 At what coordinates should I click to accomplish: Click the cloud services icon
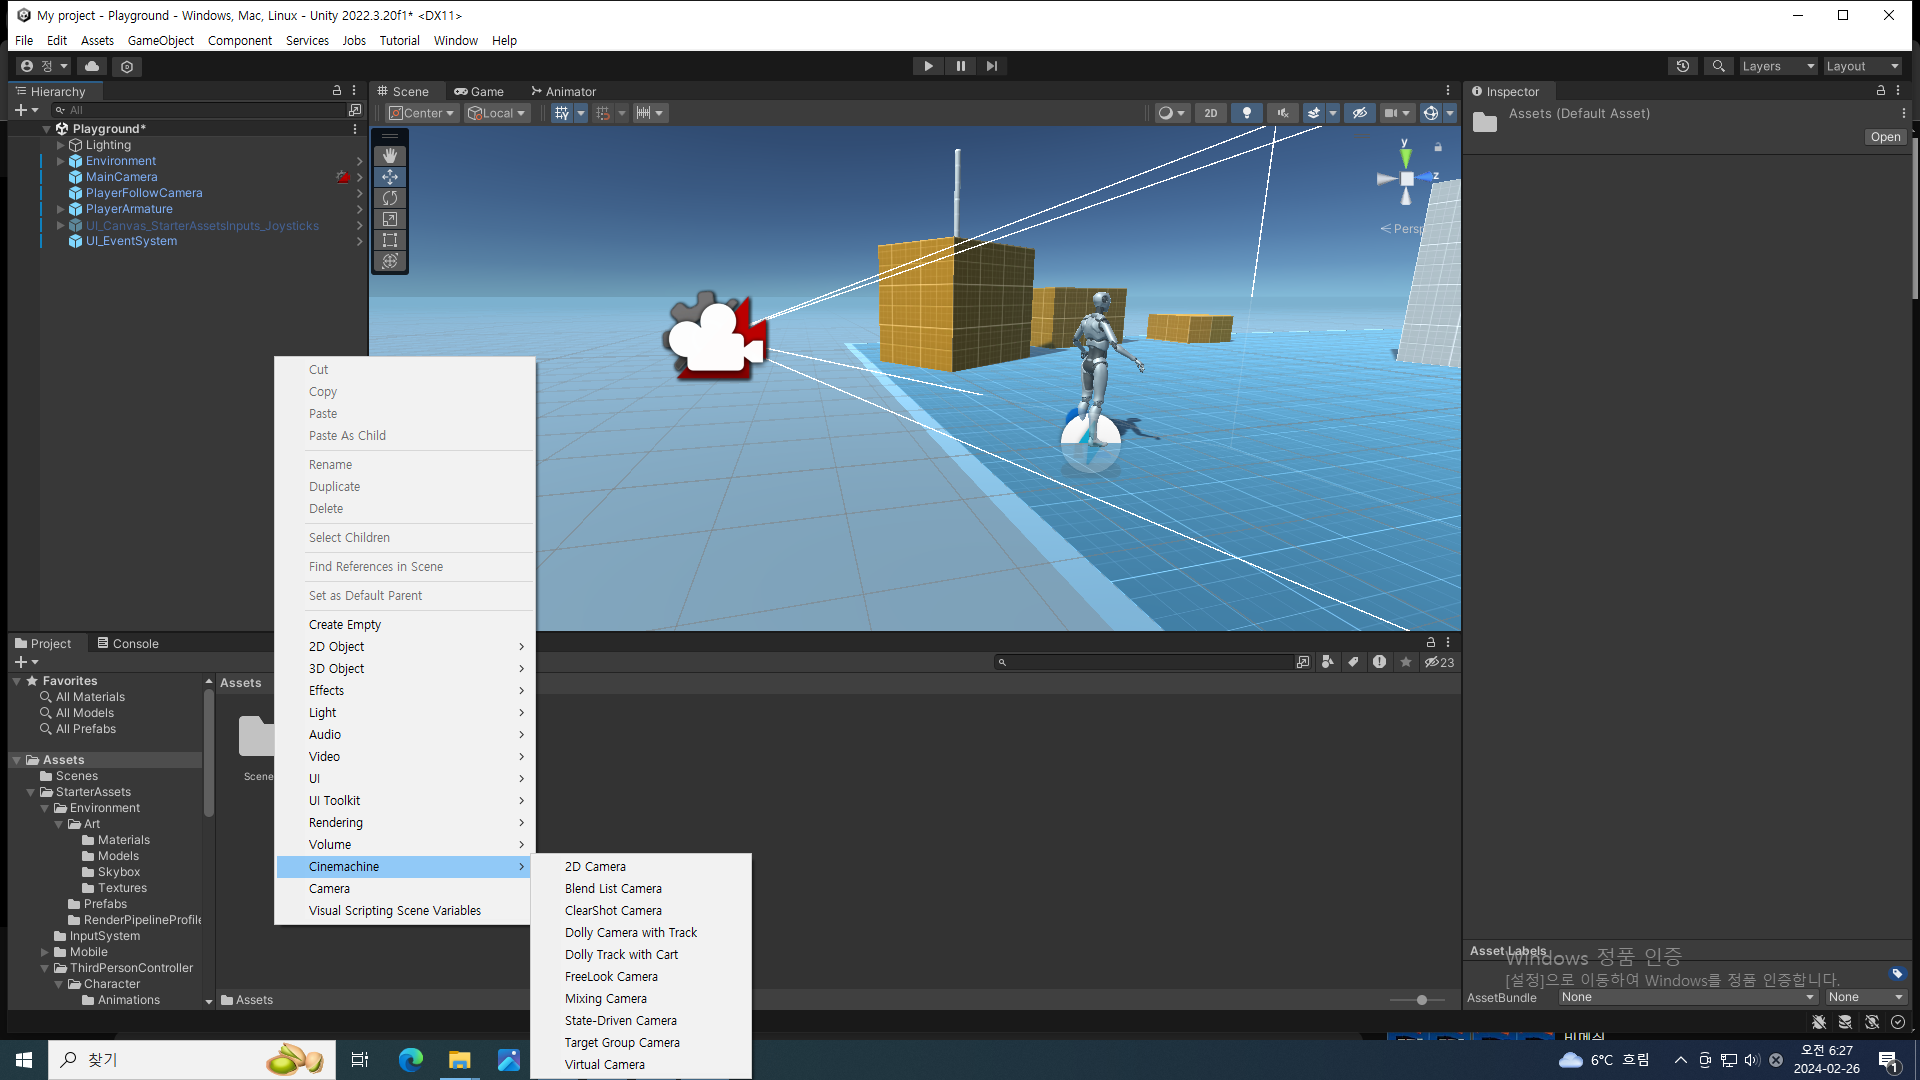(x=92, y=66)
